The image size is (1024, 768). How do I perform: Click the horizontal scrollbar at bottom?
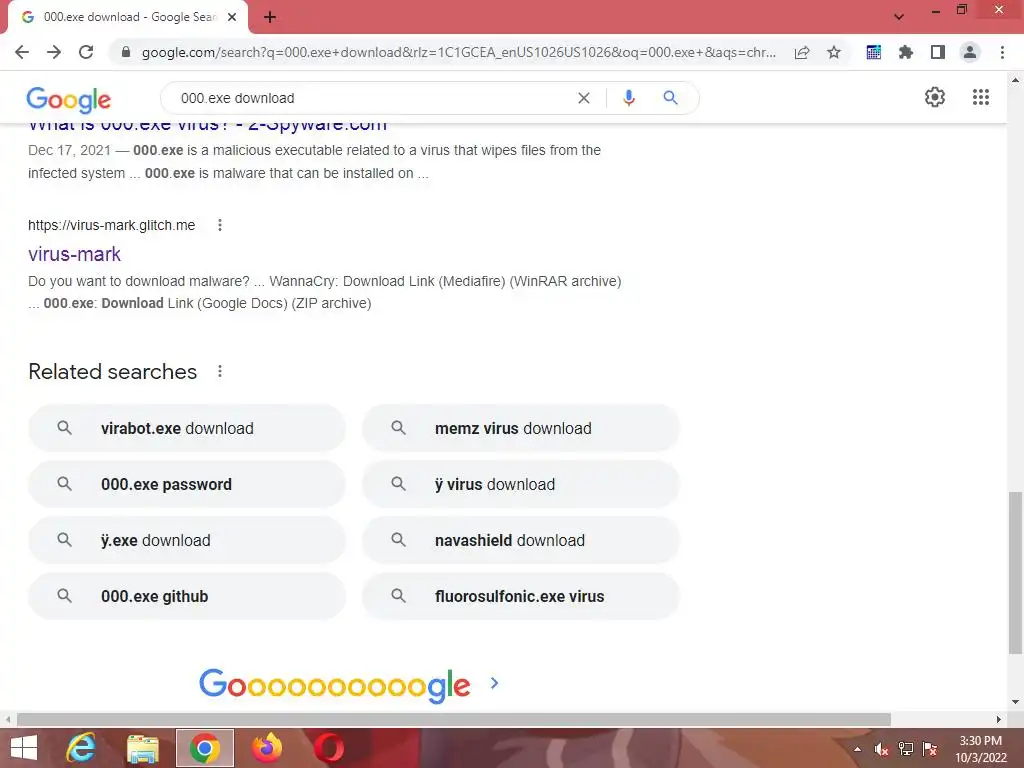click(454, 719)
